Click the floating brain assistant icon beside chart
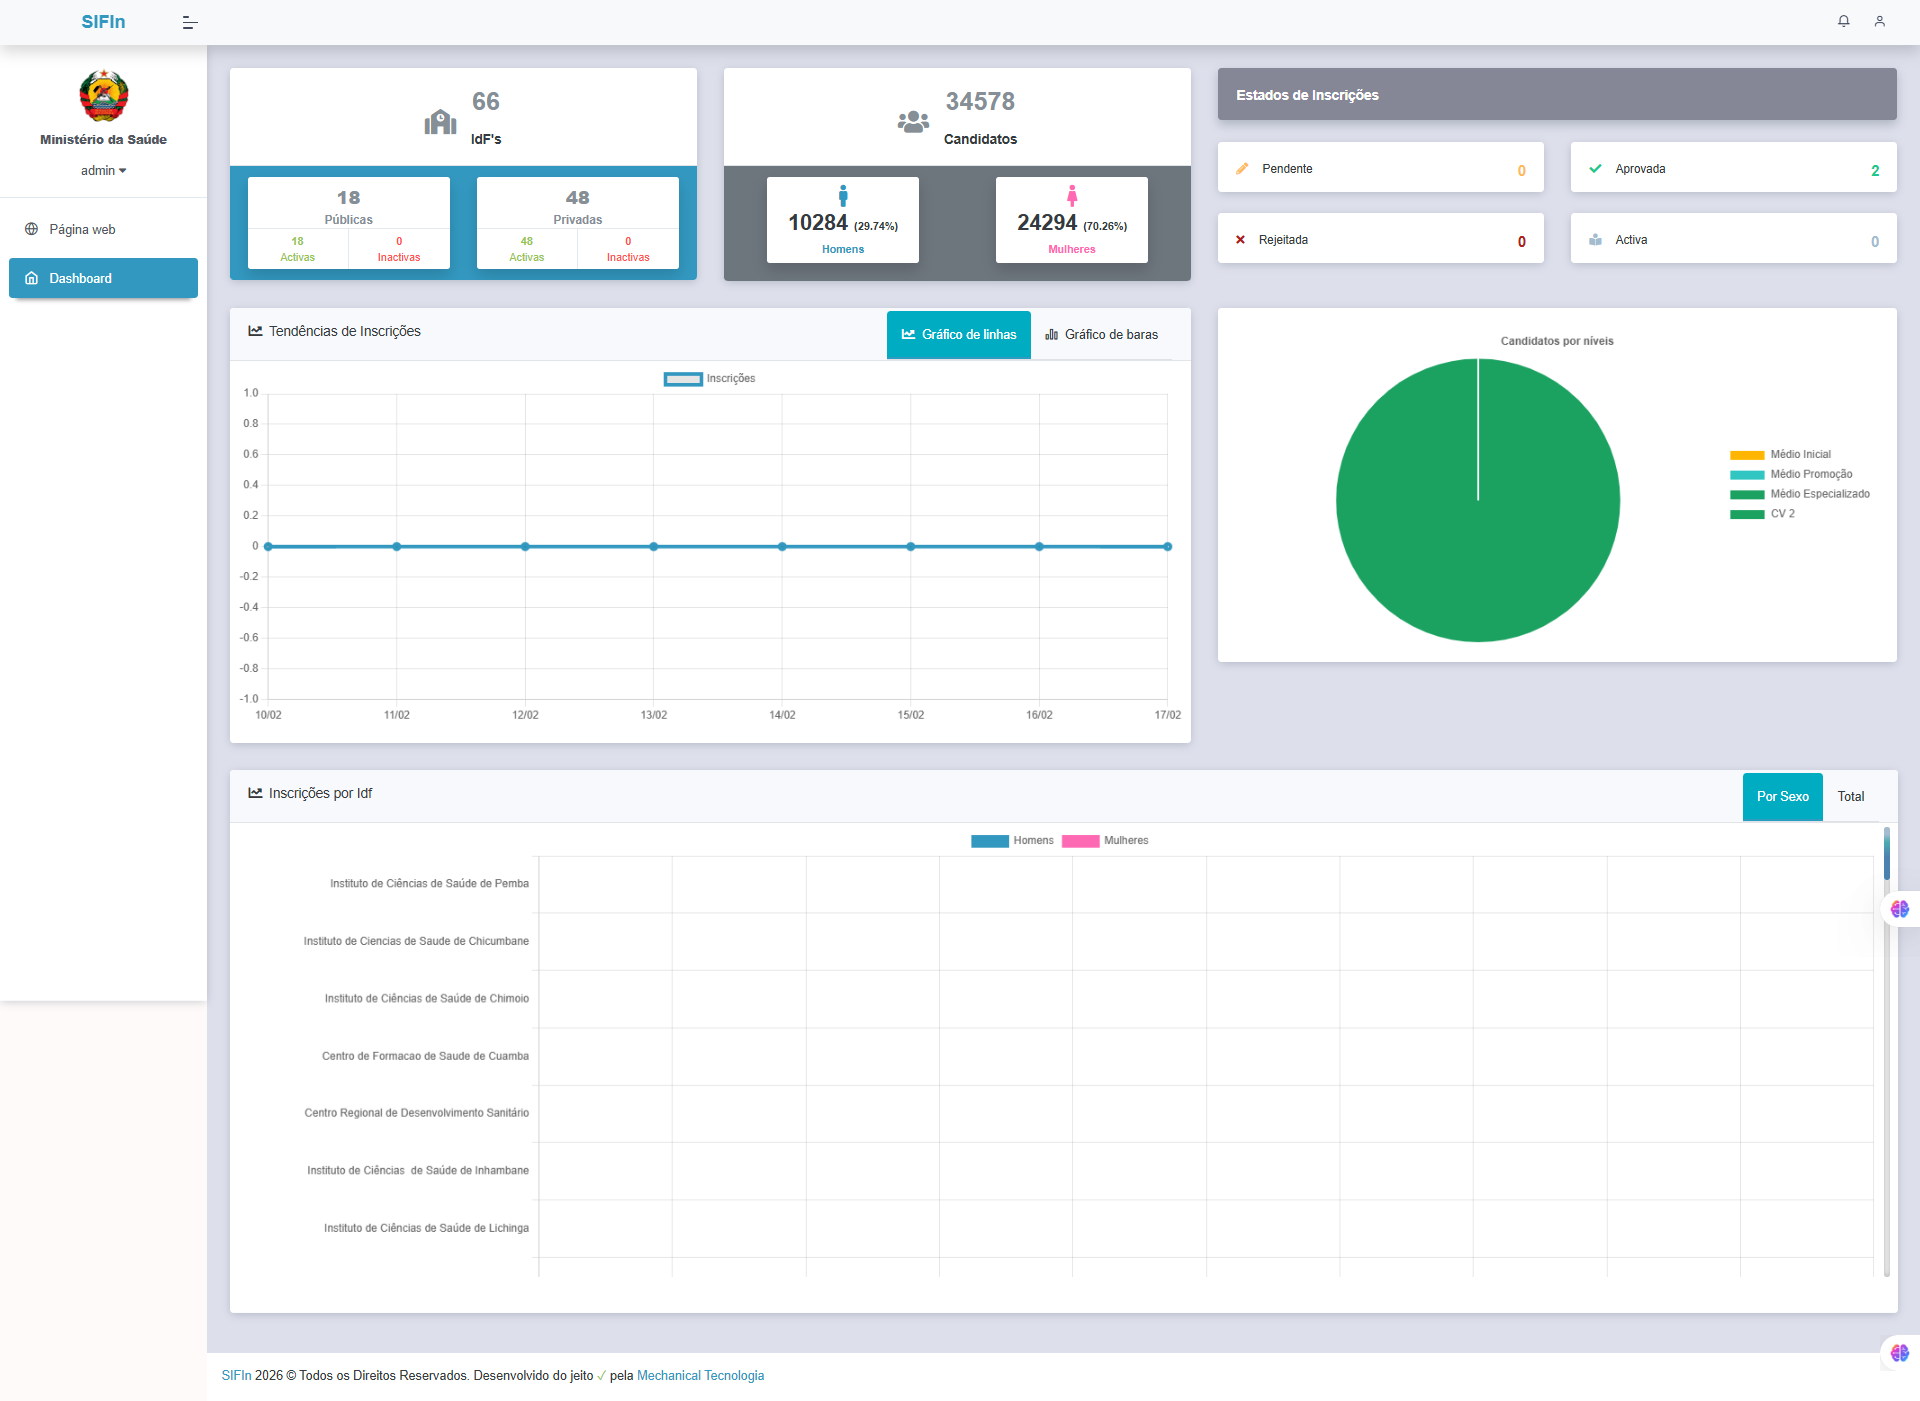1920x1401 pixels. 1899,909
